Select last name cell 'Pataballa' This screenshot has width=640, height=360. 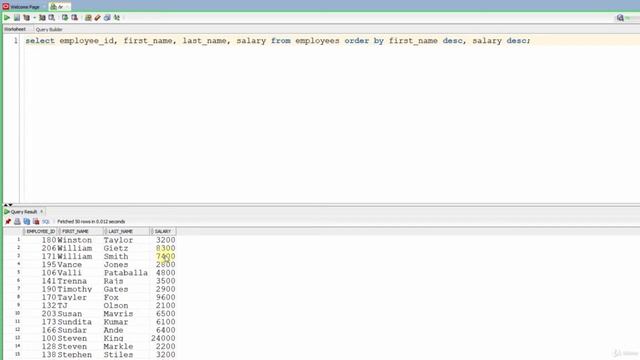126,273
